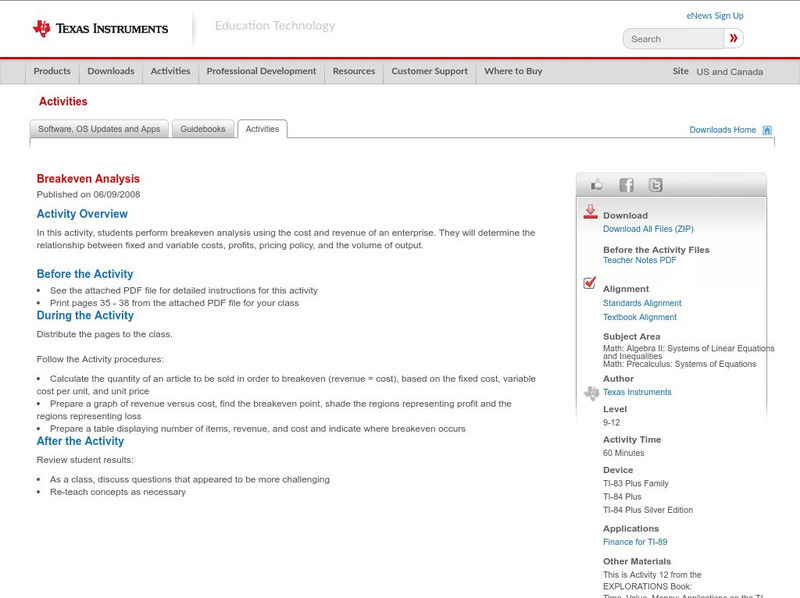800x598 pixels.
Task: Switch to Software, OS Updates and Apps tab
Action: coord(99,129)
